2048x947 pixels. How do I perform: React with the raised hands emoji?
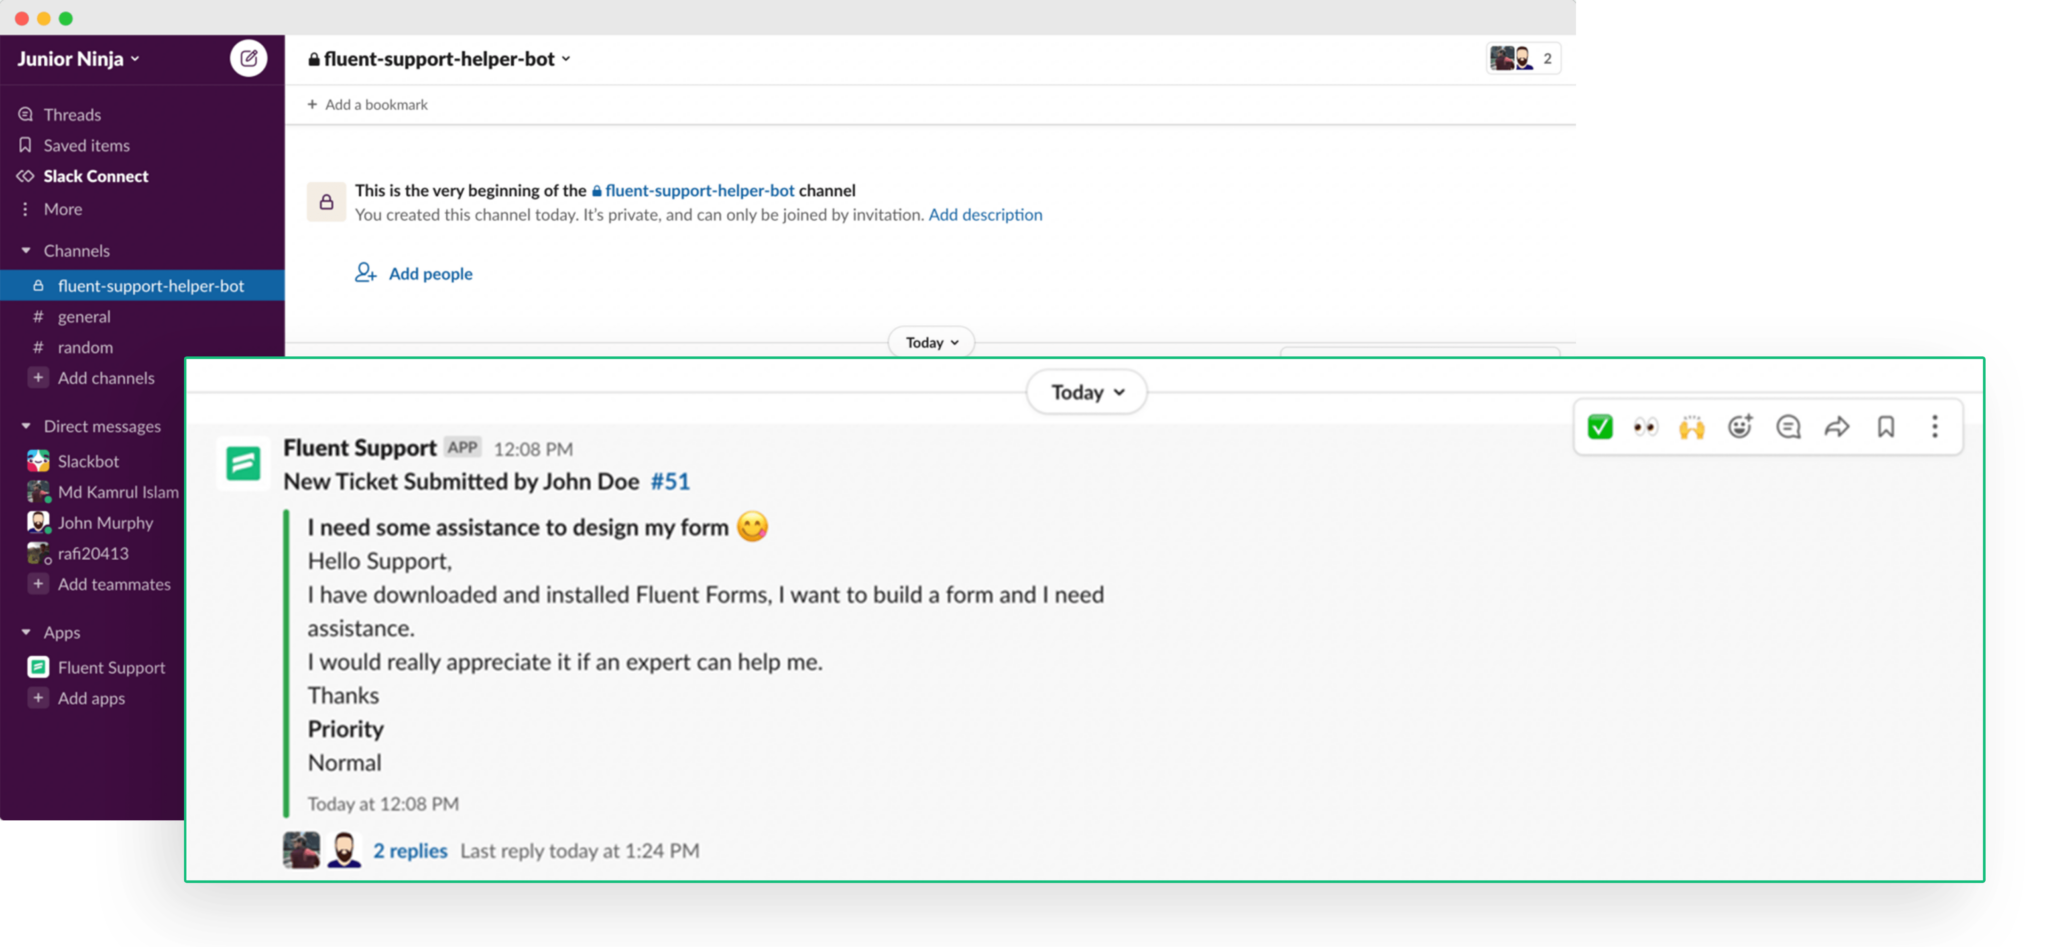[1693, 426]
